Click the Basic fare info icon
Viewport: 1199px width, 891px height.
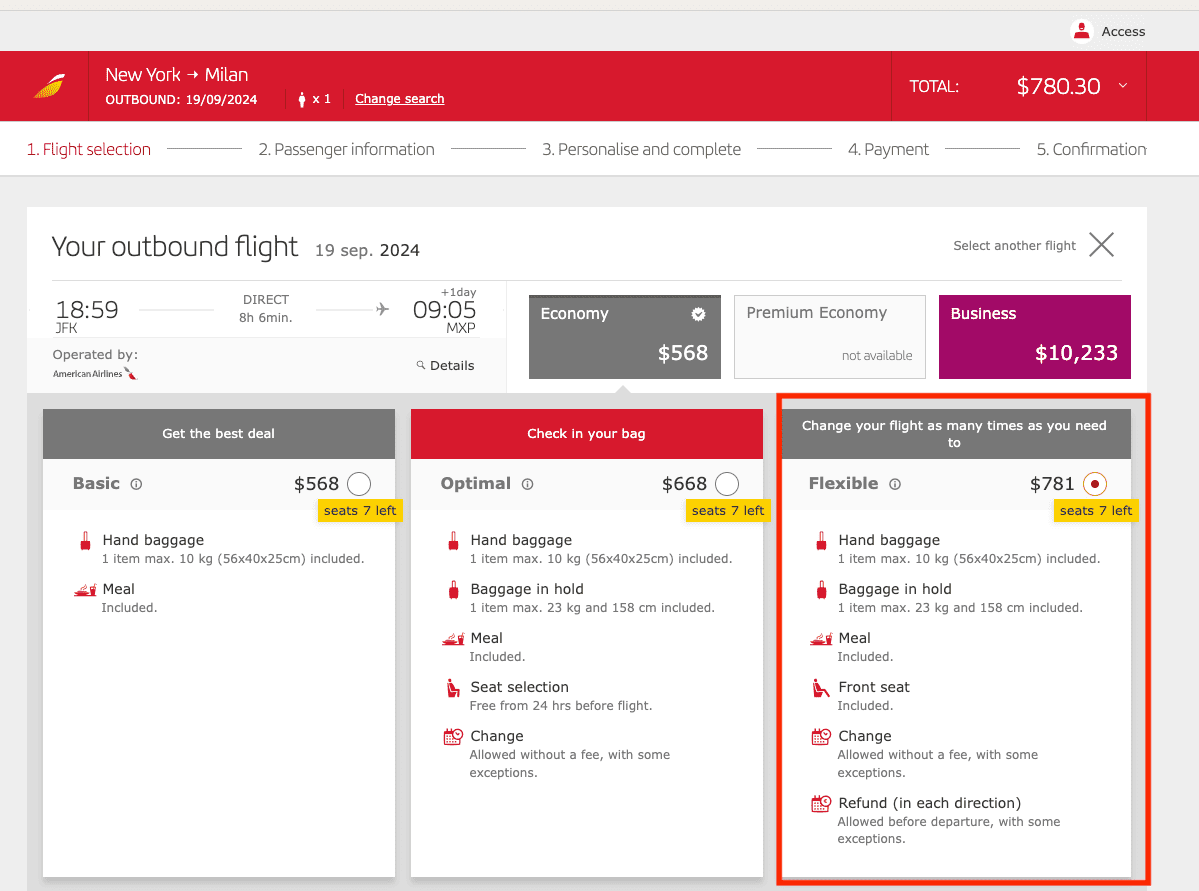(137, 484)
